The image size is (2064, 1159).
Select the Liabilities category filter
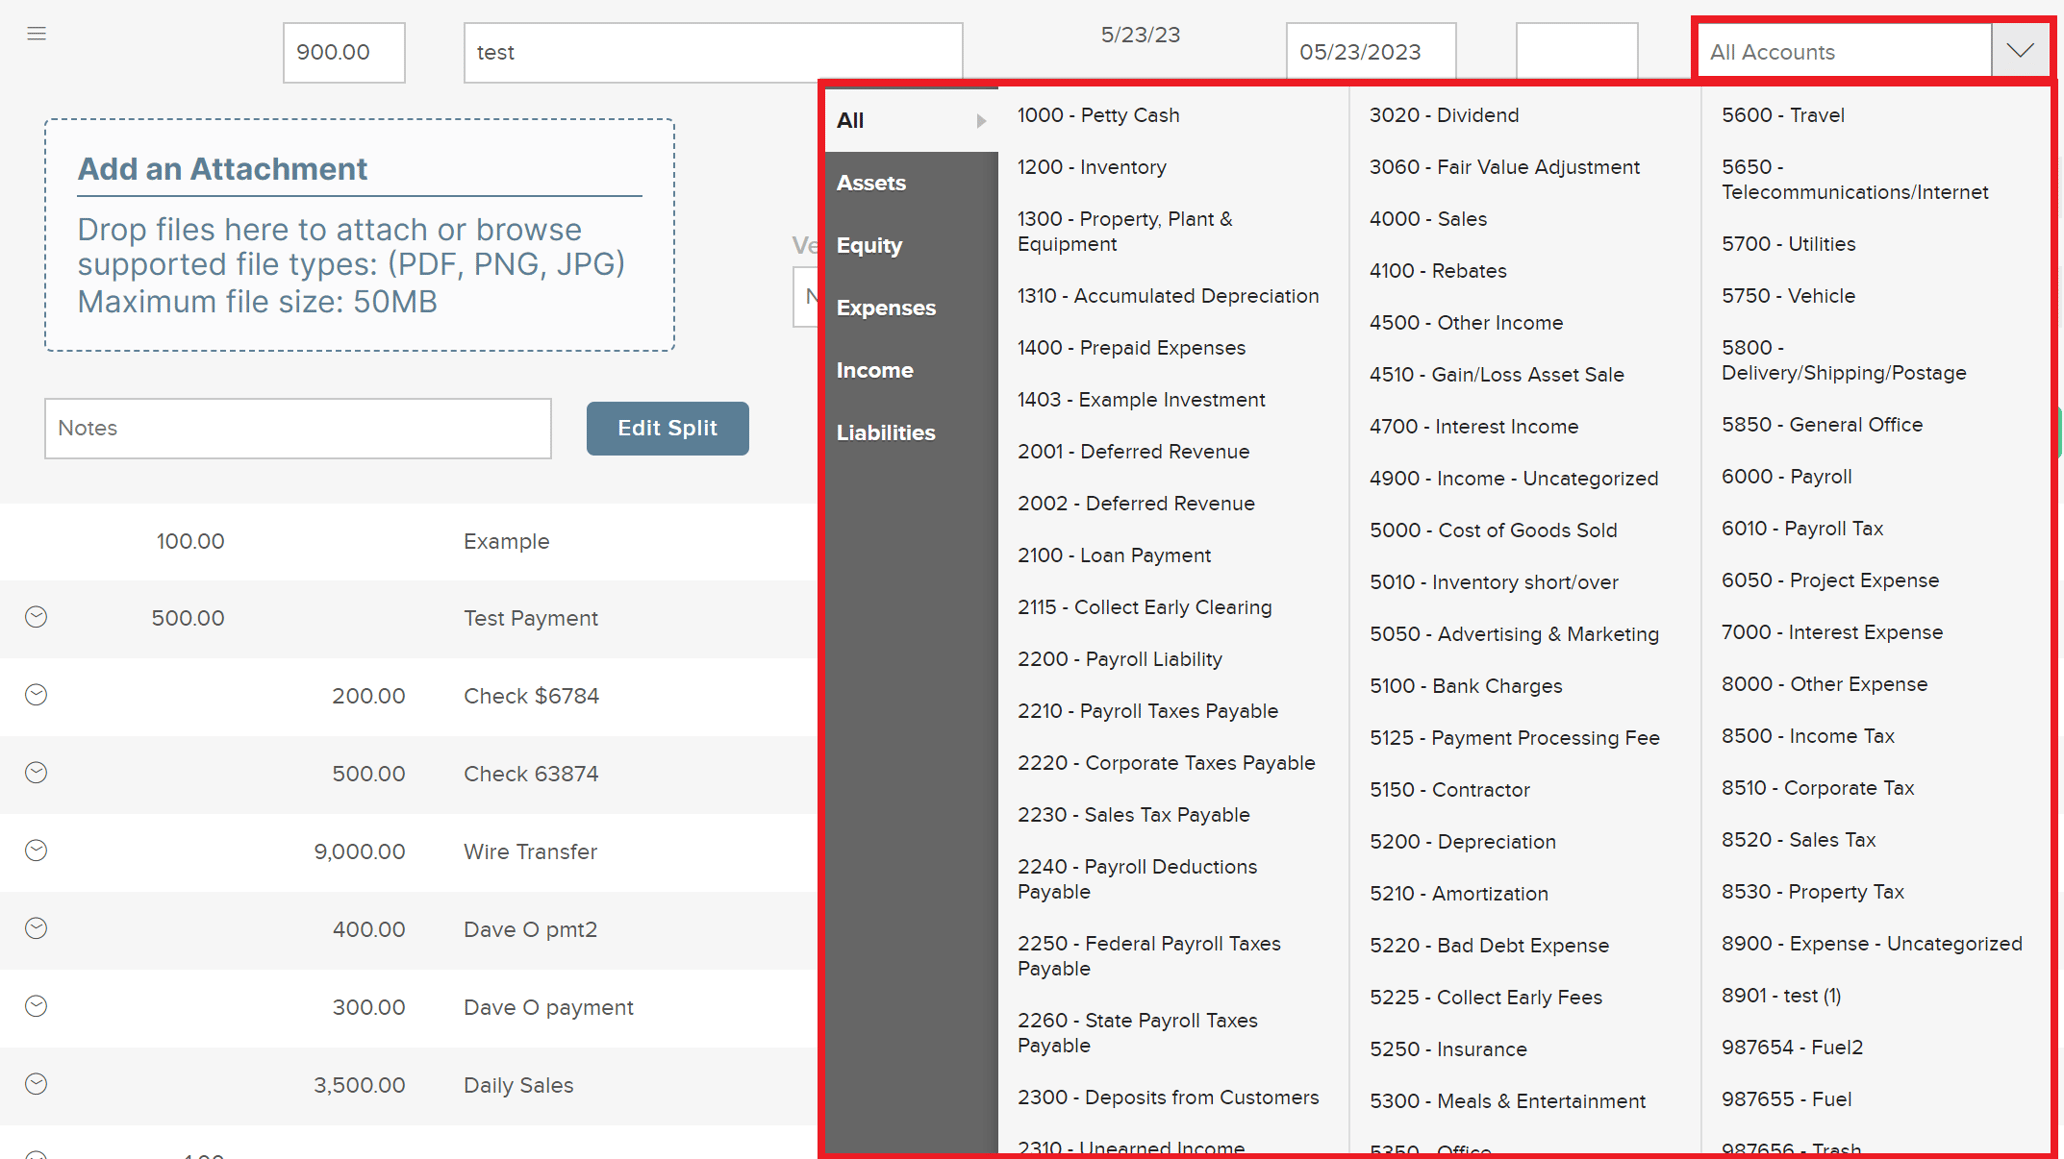[x=886, y=432]
